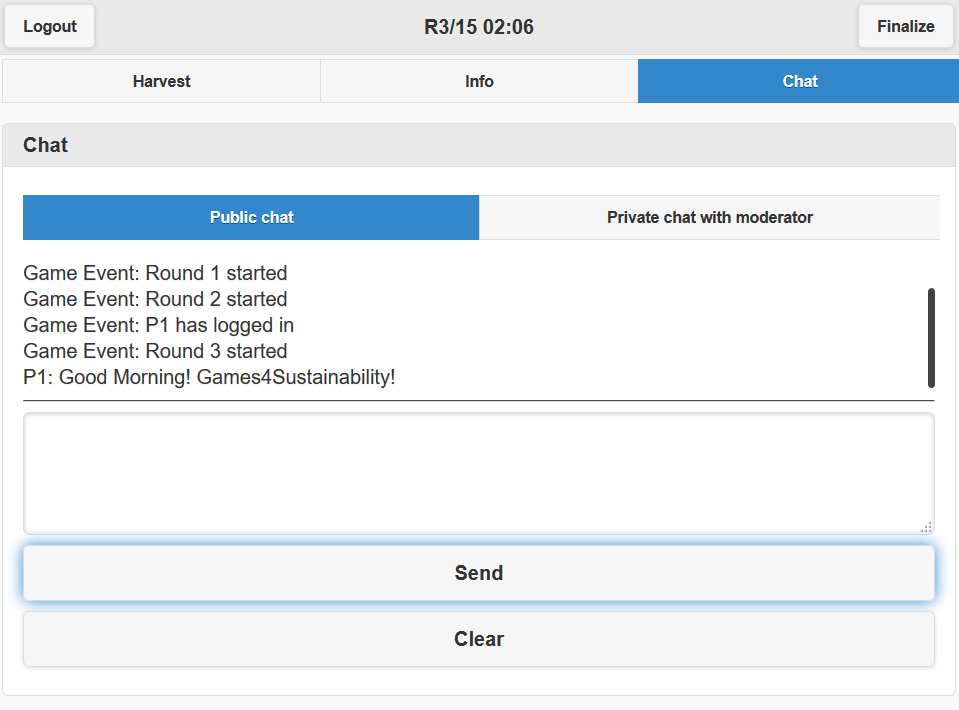The image size is (959, 710).
Task: Click P1's Good Morning message
Action: point(209,377)
